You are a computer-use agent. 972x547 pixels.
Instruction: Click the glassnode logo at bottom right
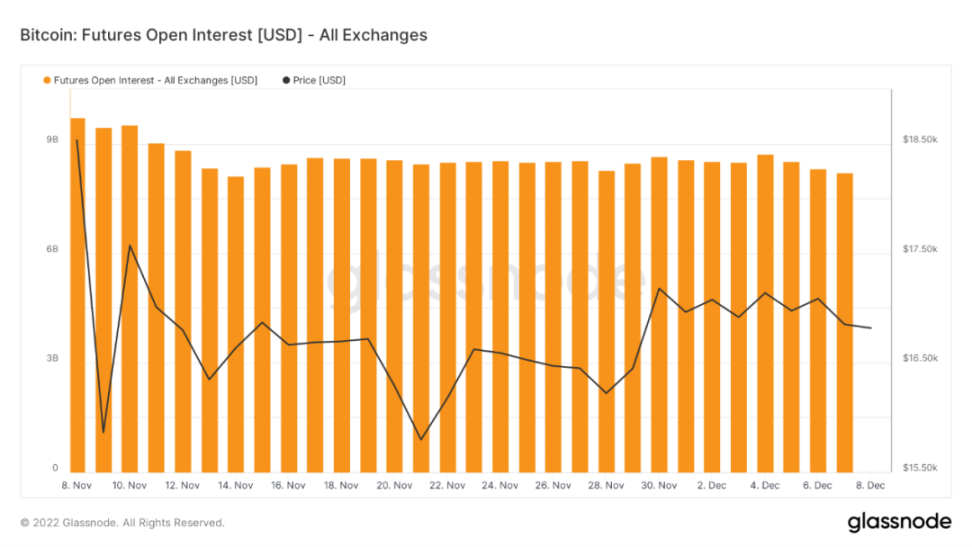click(898, 522)
